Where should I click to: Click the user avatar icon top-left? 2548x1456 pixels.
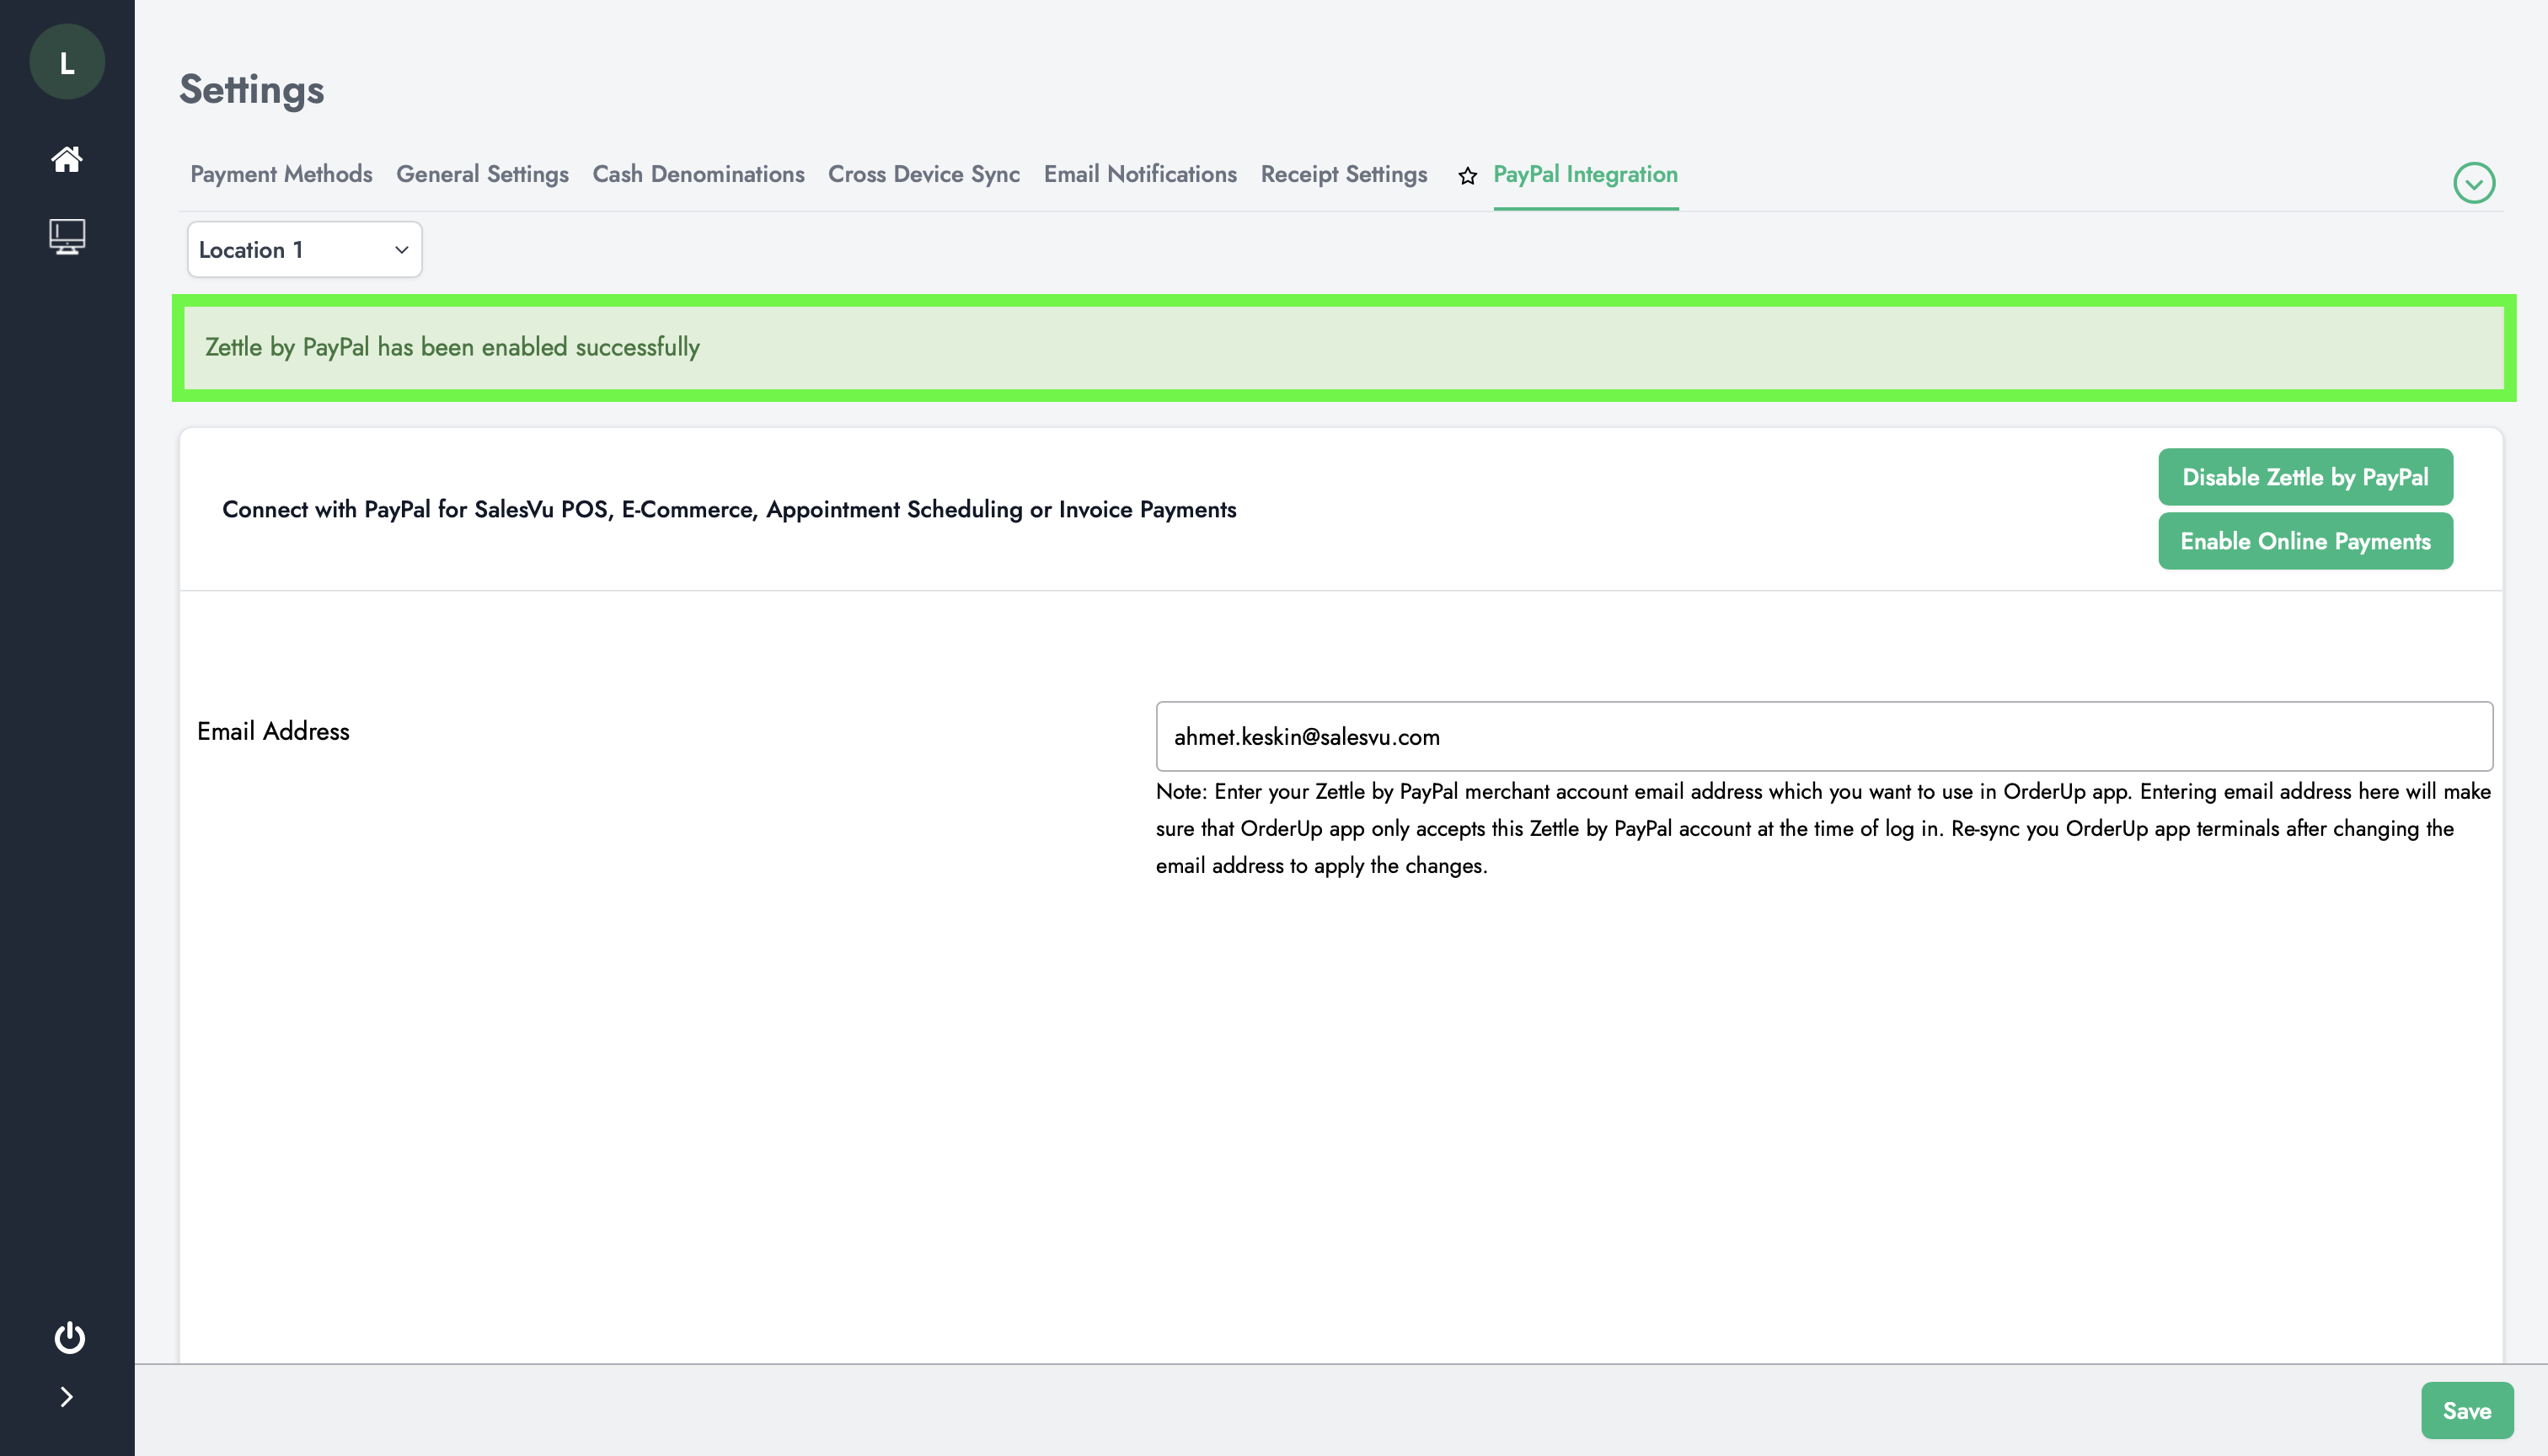point(67,63)
